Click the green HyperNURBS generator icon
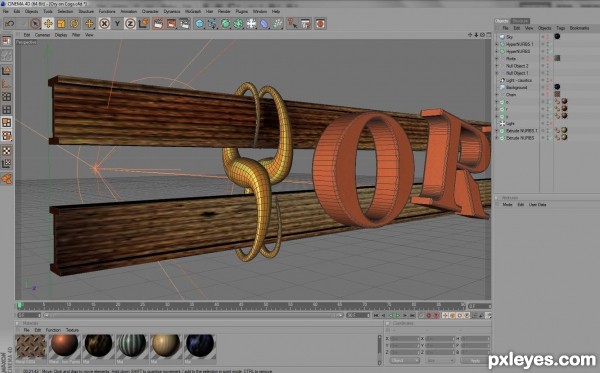Viewport: 600px width, 373px height. [225, 24]
